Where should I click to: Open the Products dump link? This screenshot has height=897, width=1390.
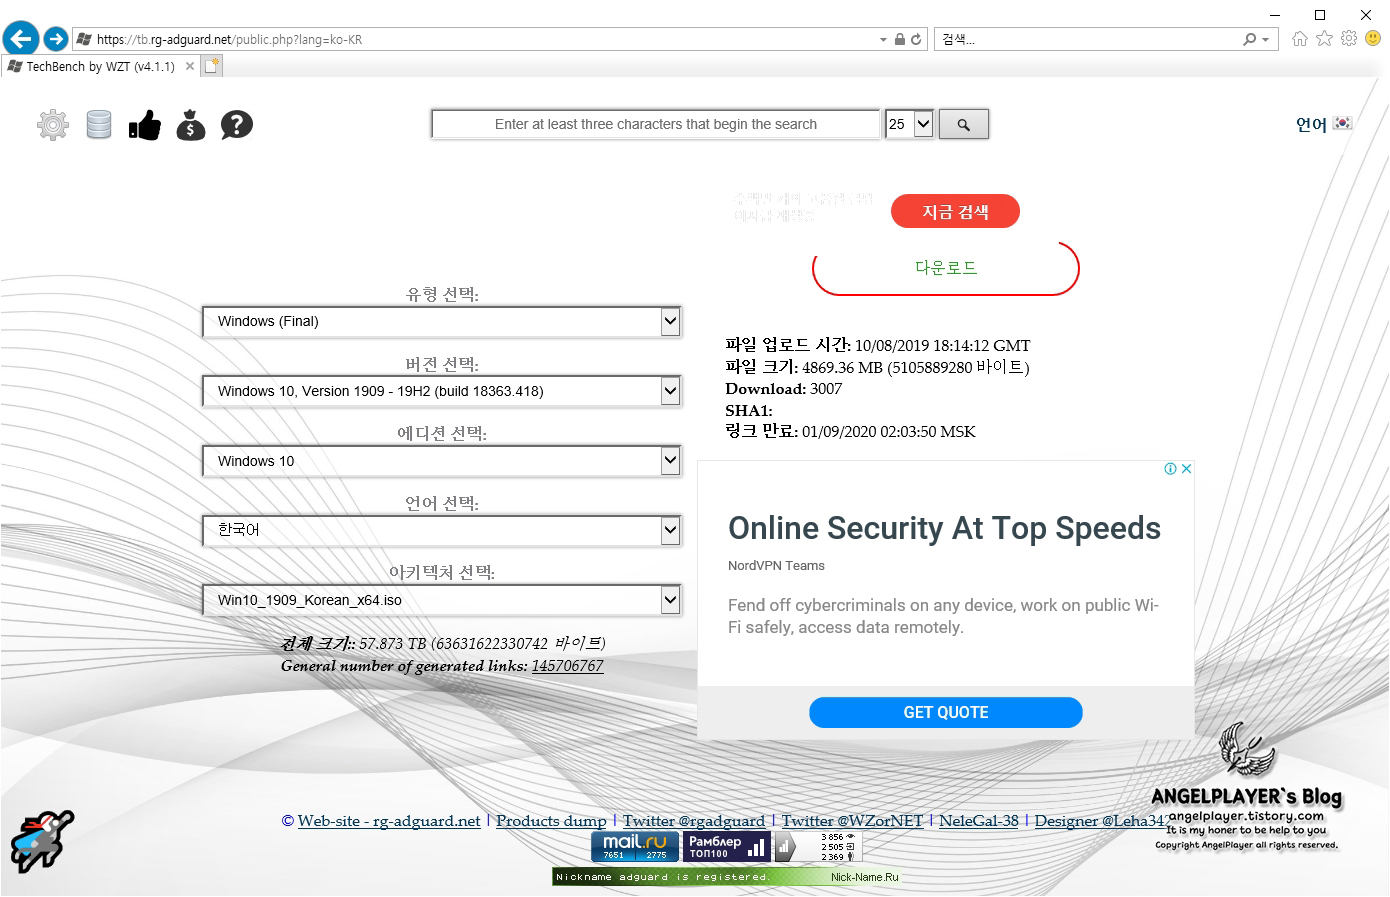[551, 821]
